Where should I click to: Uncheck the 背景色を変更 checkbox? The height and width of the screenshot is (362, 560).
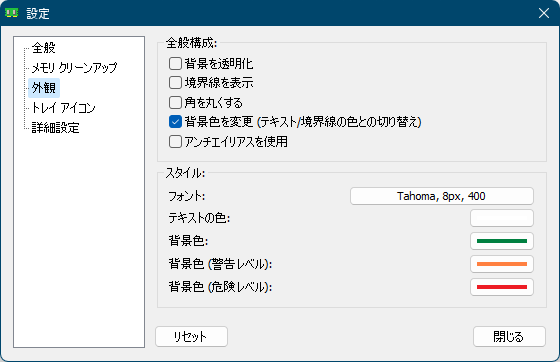click(175, 122)
